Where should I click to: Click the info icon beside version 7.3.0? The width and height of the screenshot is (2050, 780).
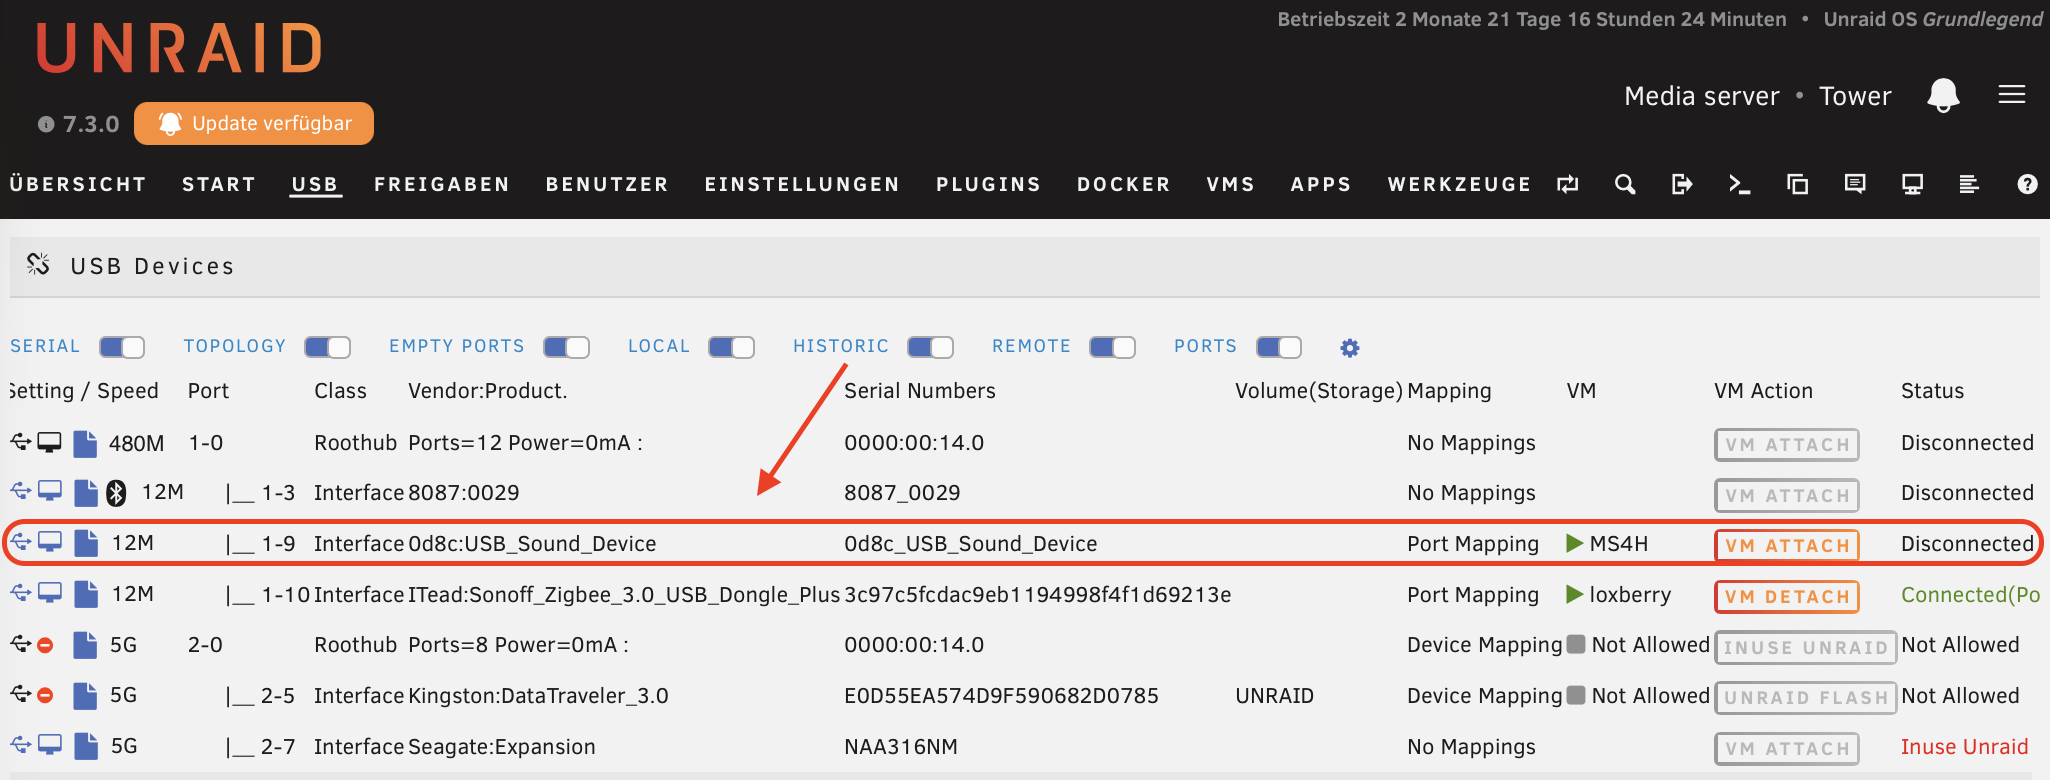tap(46, 124)
